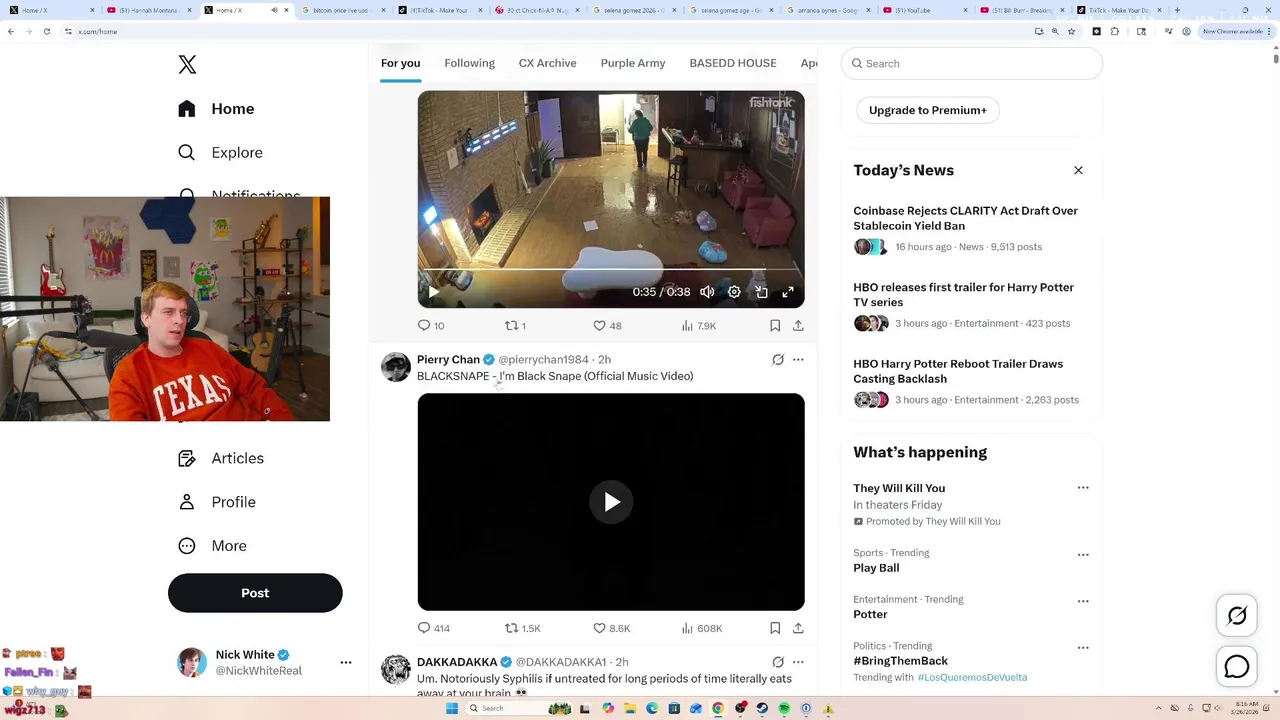
Task: Go to Profile in the sidebar
Action: 217,502
